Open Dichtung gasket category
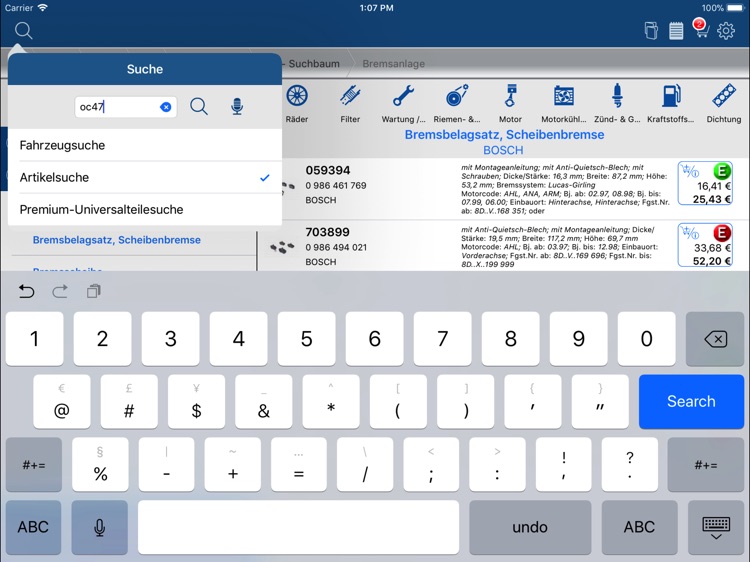The width and height of the screenshot is (750, 562). [x=724, y=104]
